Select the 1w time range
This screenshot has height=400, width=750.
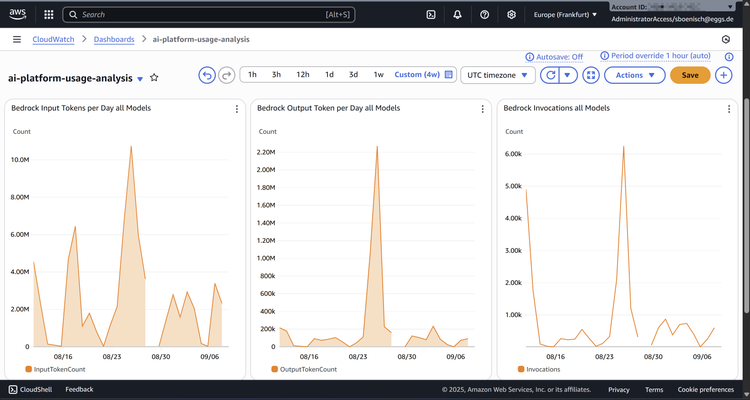378,75
